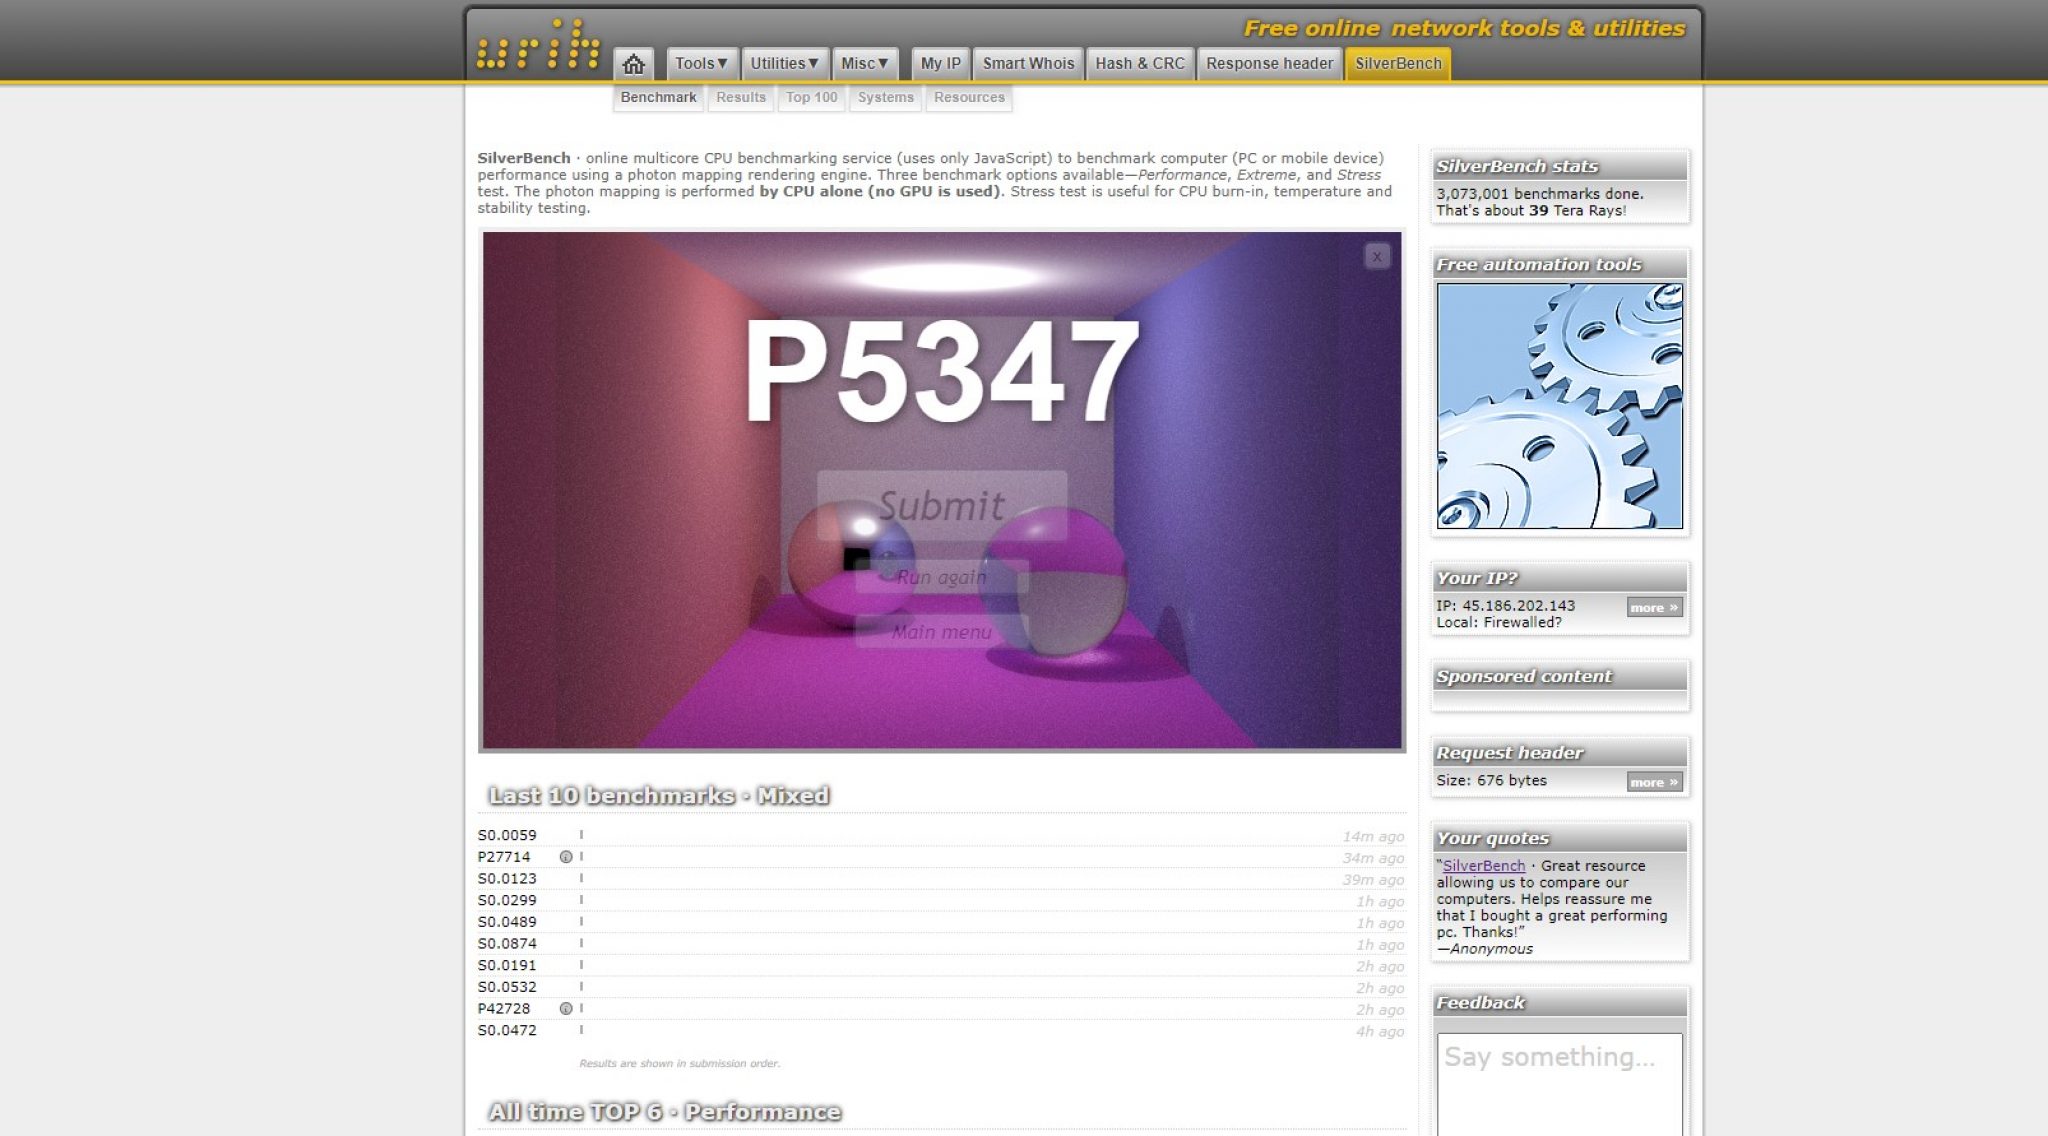Return to the benchmark Main menu
This screenshot has height=1136, width=2048.
point(941,632)
